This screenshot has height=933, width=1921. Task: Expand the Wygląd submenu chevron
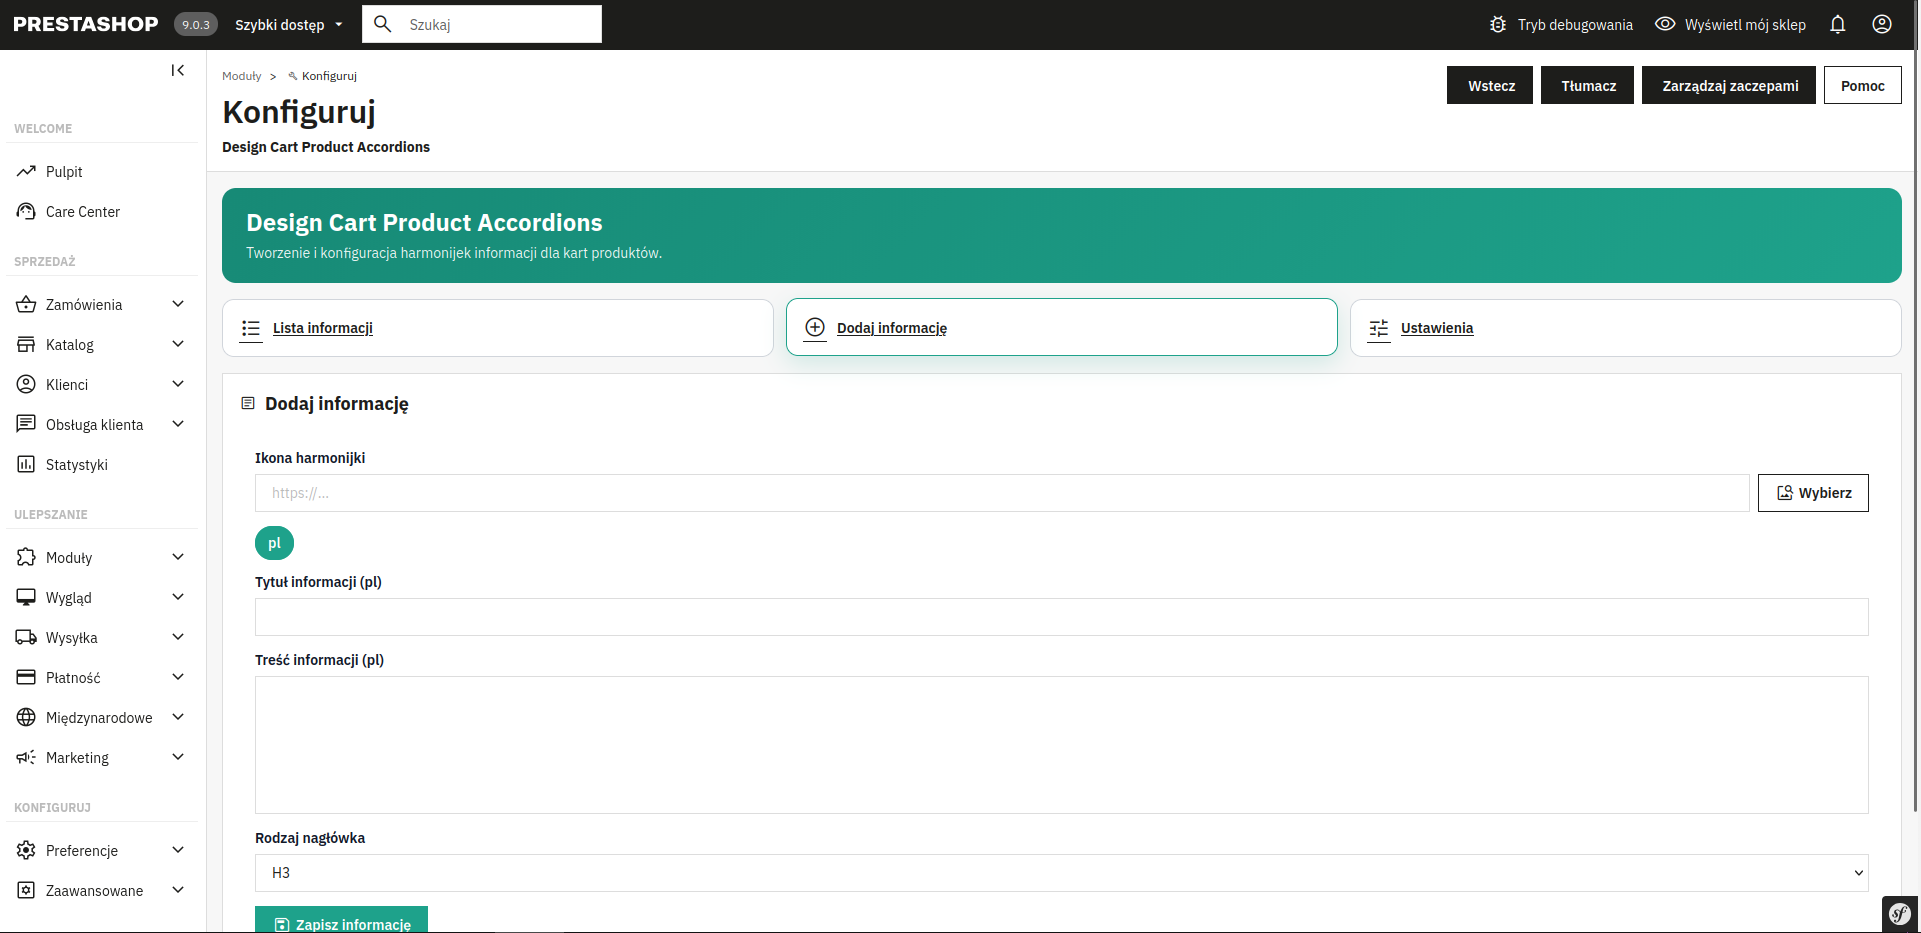(x=178, y=597)
